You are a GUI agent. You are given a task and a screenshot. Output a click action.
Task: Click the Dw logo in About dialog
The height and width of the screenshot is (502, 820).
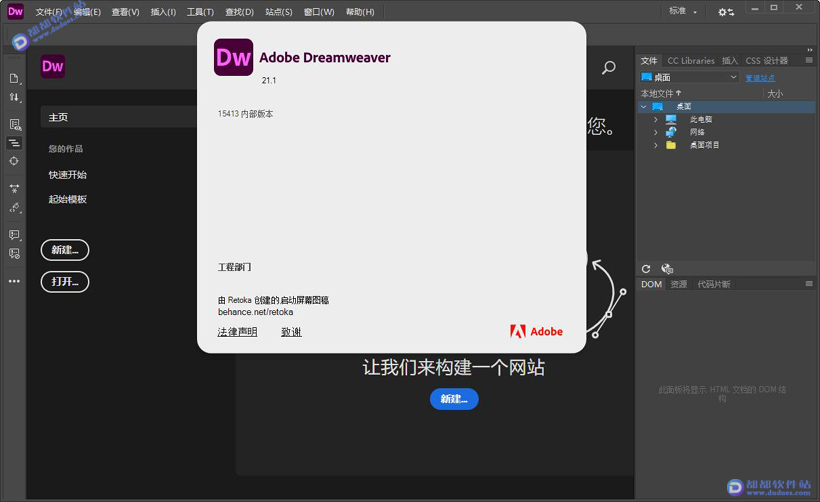coord(234,57)
